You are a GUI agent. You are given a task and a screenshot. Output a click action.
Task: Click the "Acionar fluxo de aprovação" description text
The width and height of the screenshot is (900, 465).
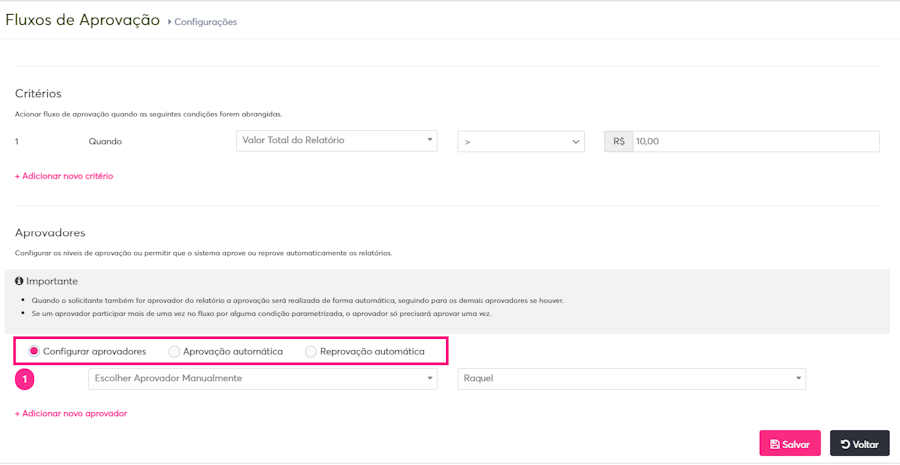[148, 114]
